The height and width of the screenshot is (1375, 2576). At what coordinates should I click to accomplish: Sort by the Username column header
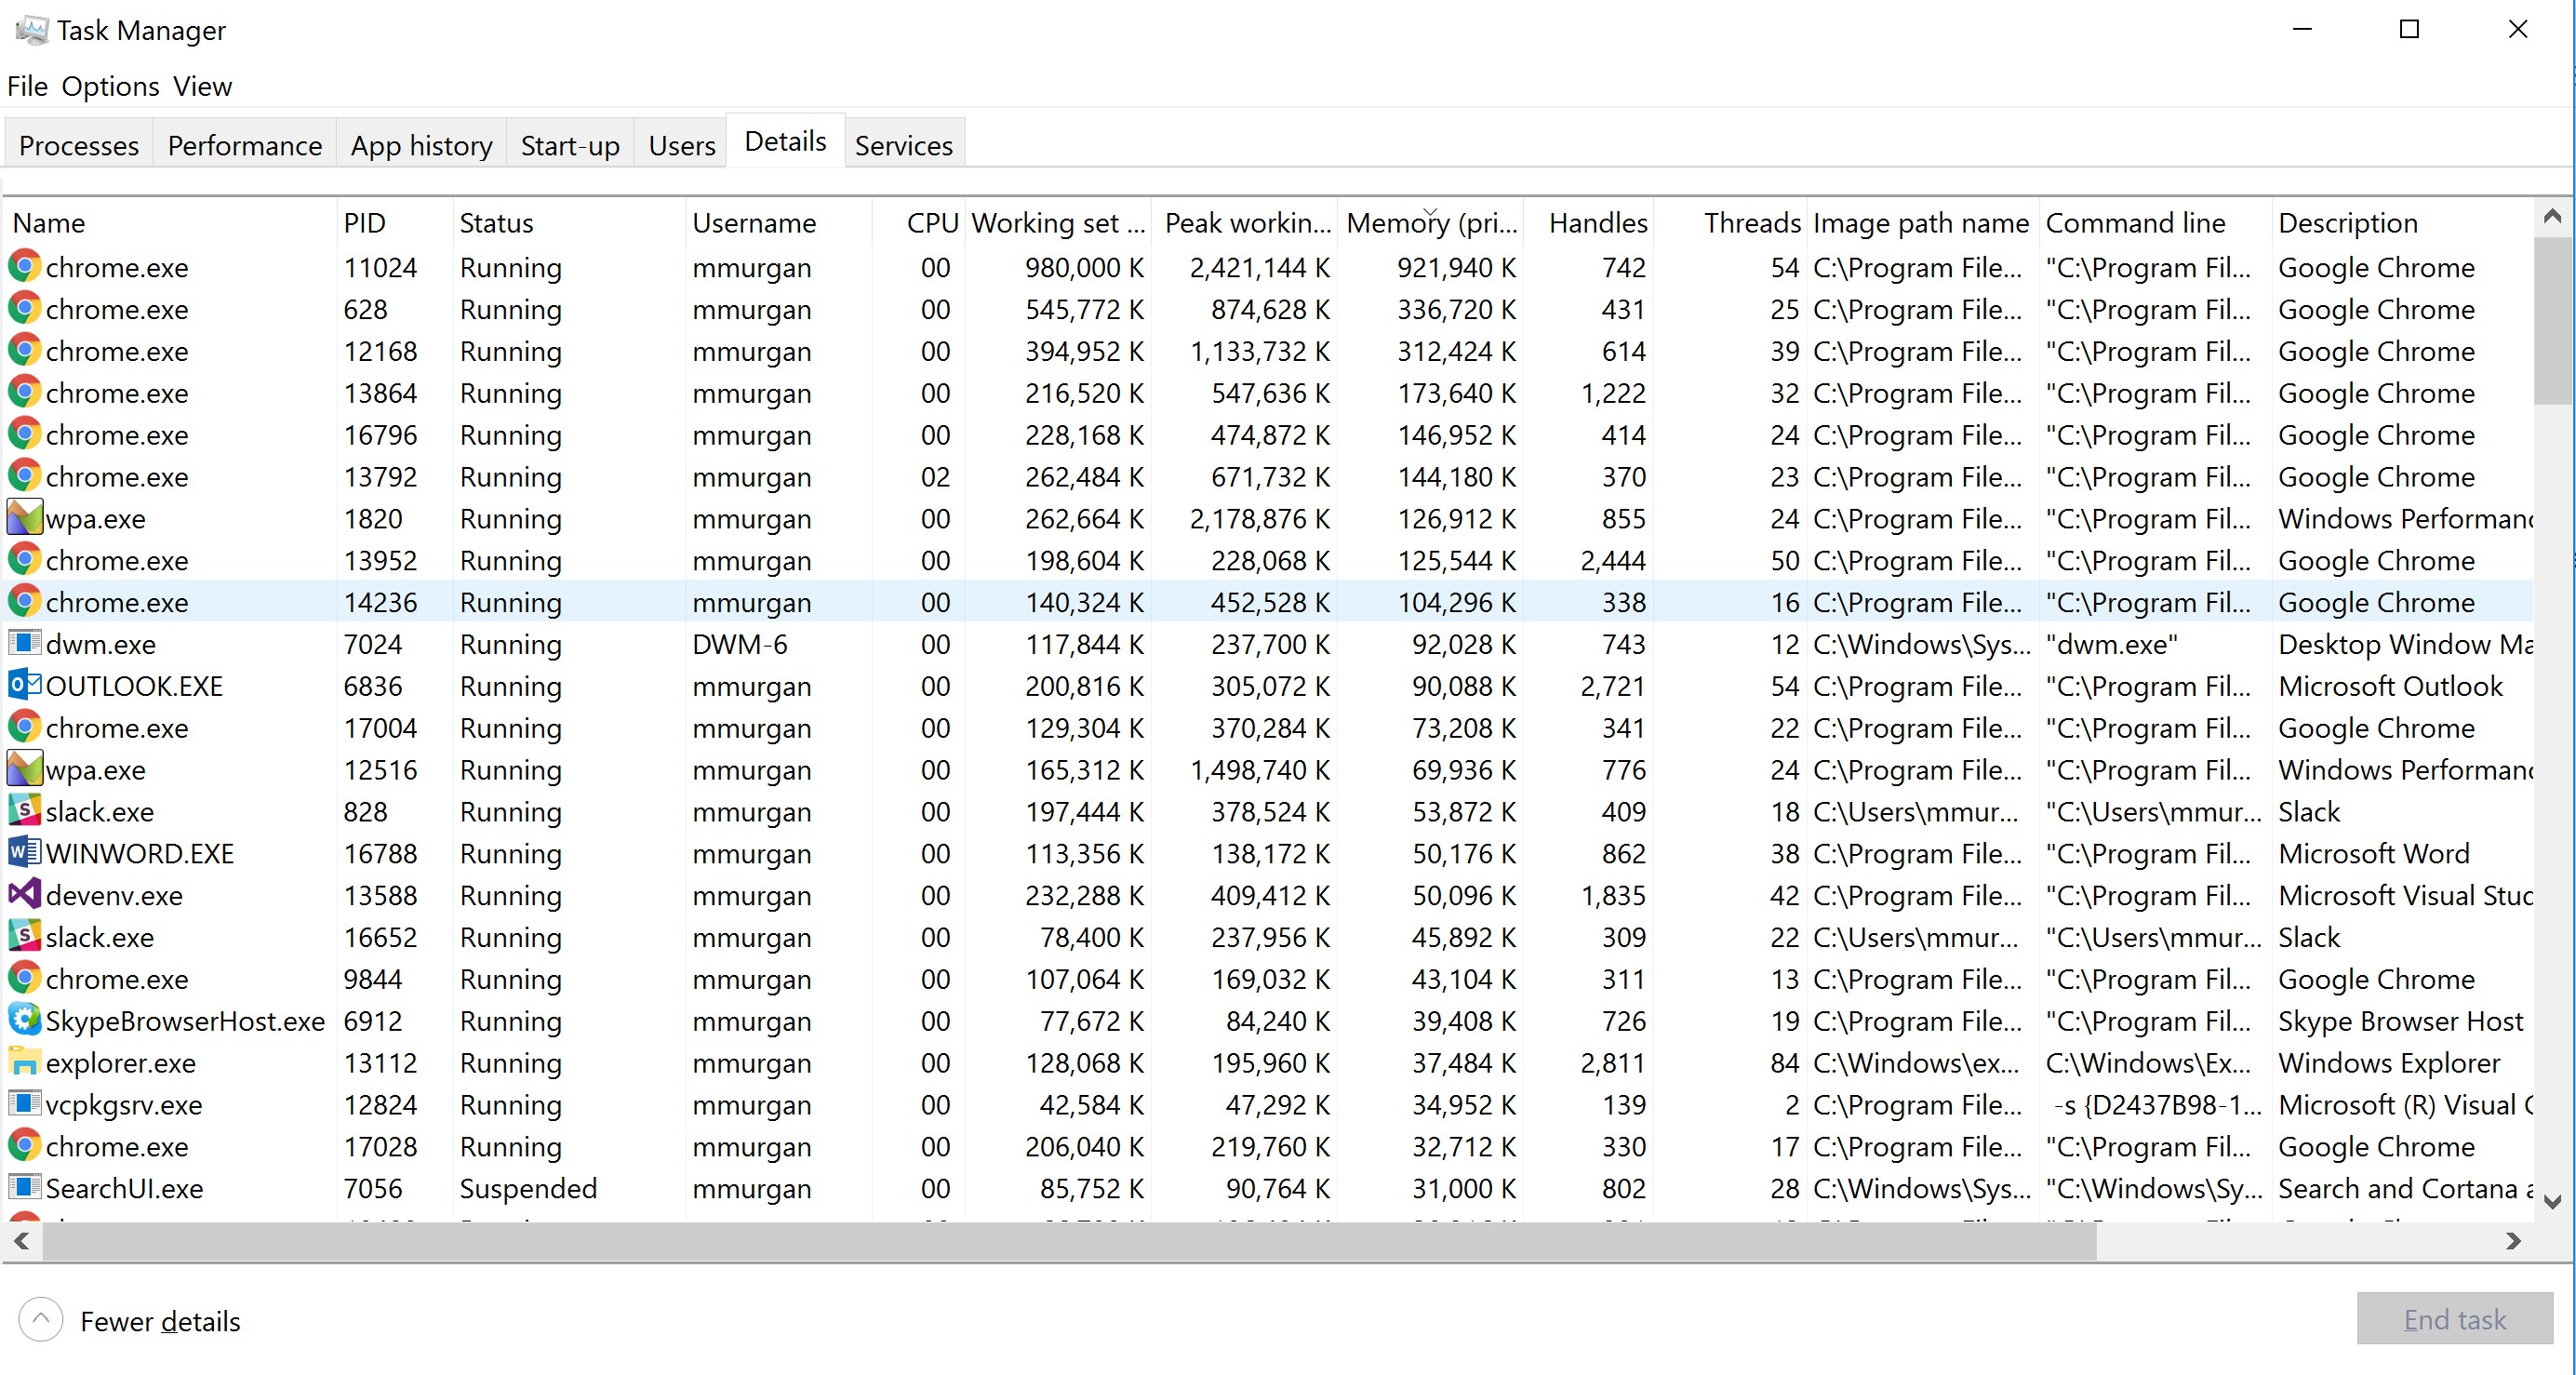(778, 222)
